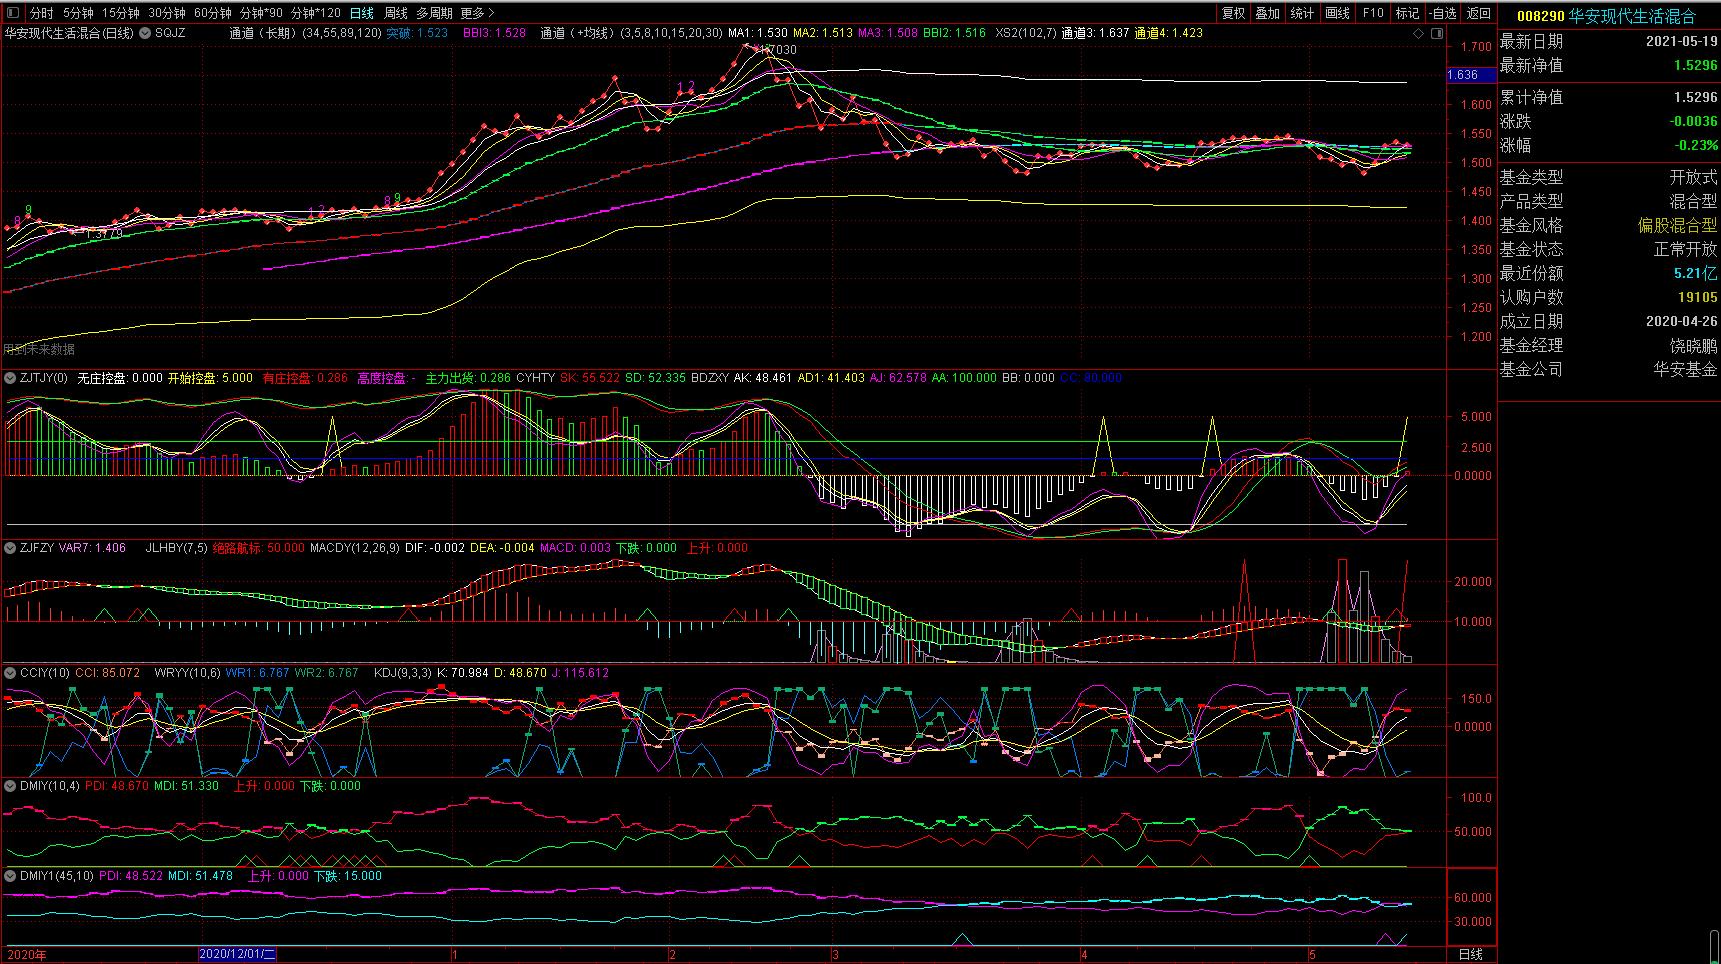Open main chart indicator dropdown beside 华安现代生活混合(日线)
Screen dimensions: 1721x964
tap(146, 33)
